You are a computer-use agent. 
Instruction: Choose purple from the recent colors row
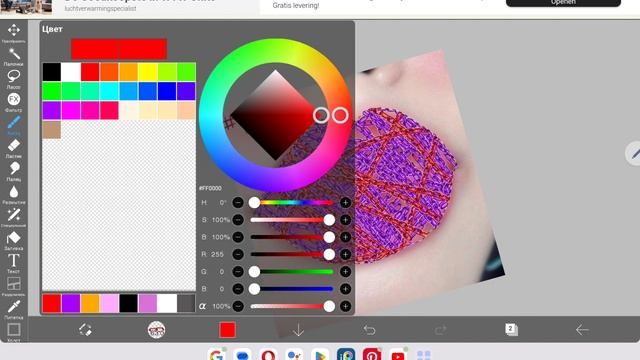tap(71, 304)
